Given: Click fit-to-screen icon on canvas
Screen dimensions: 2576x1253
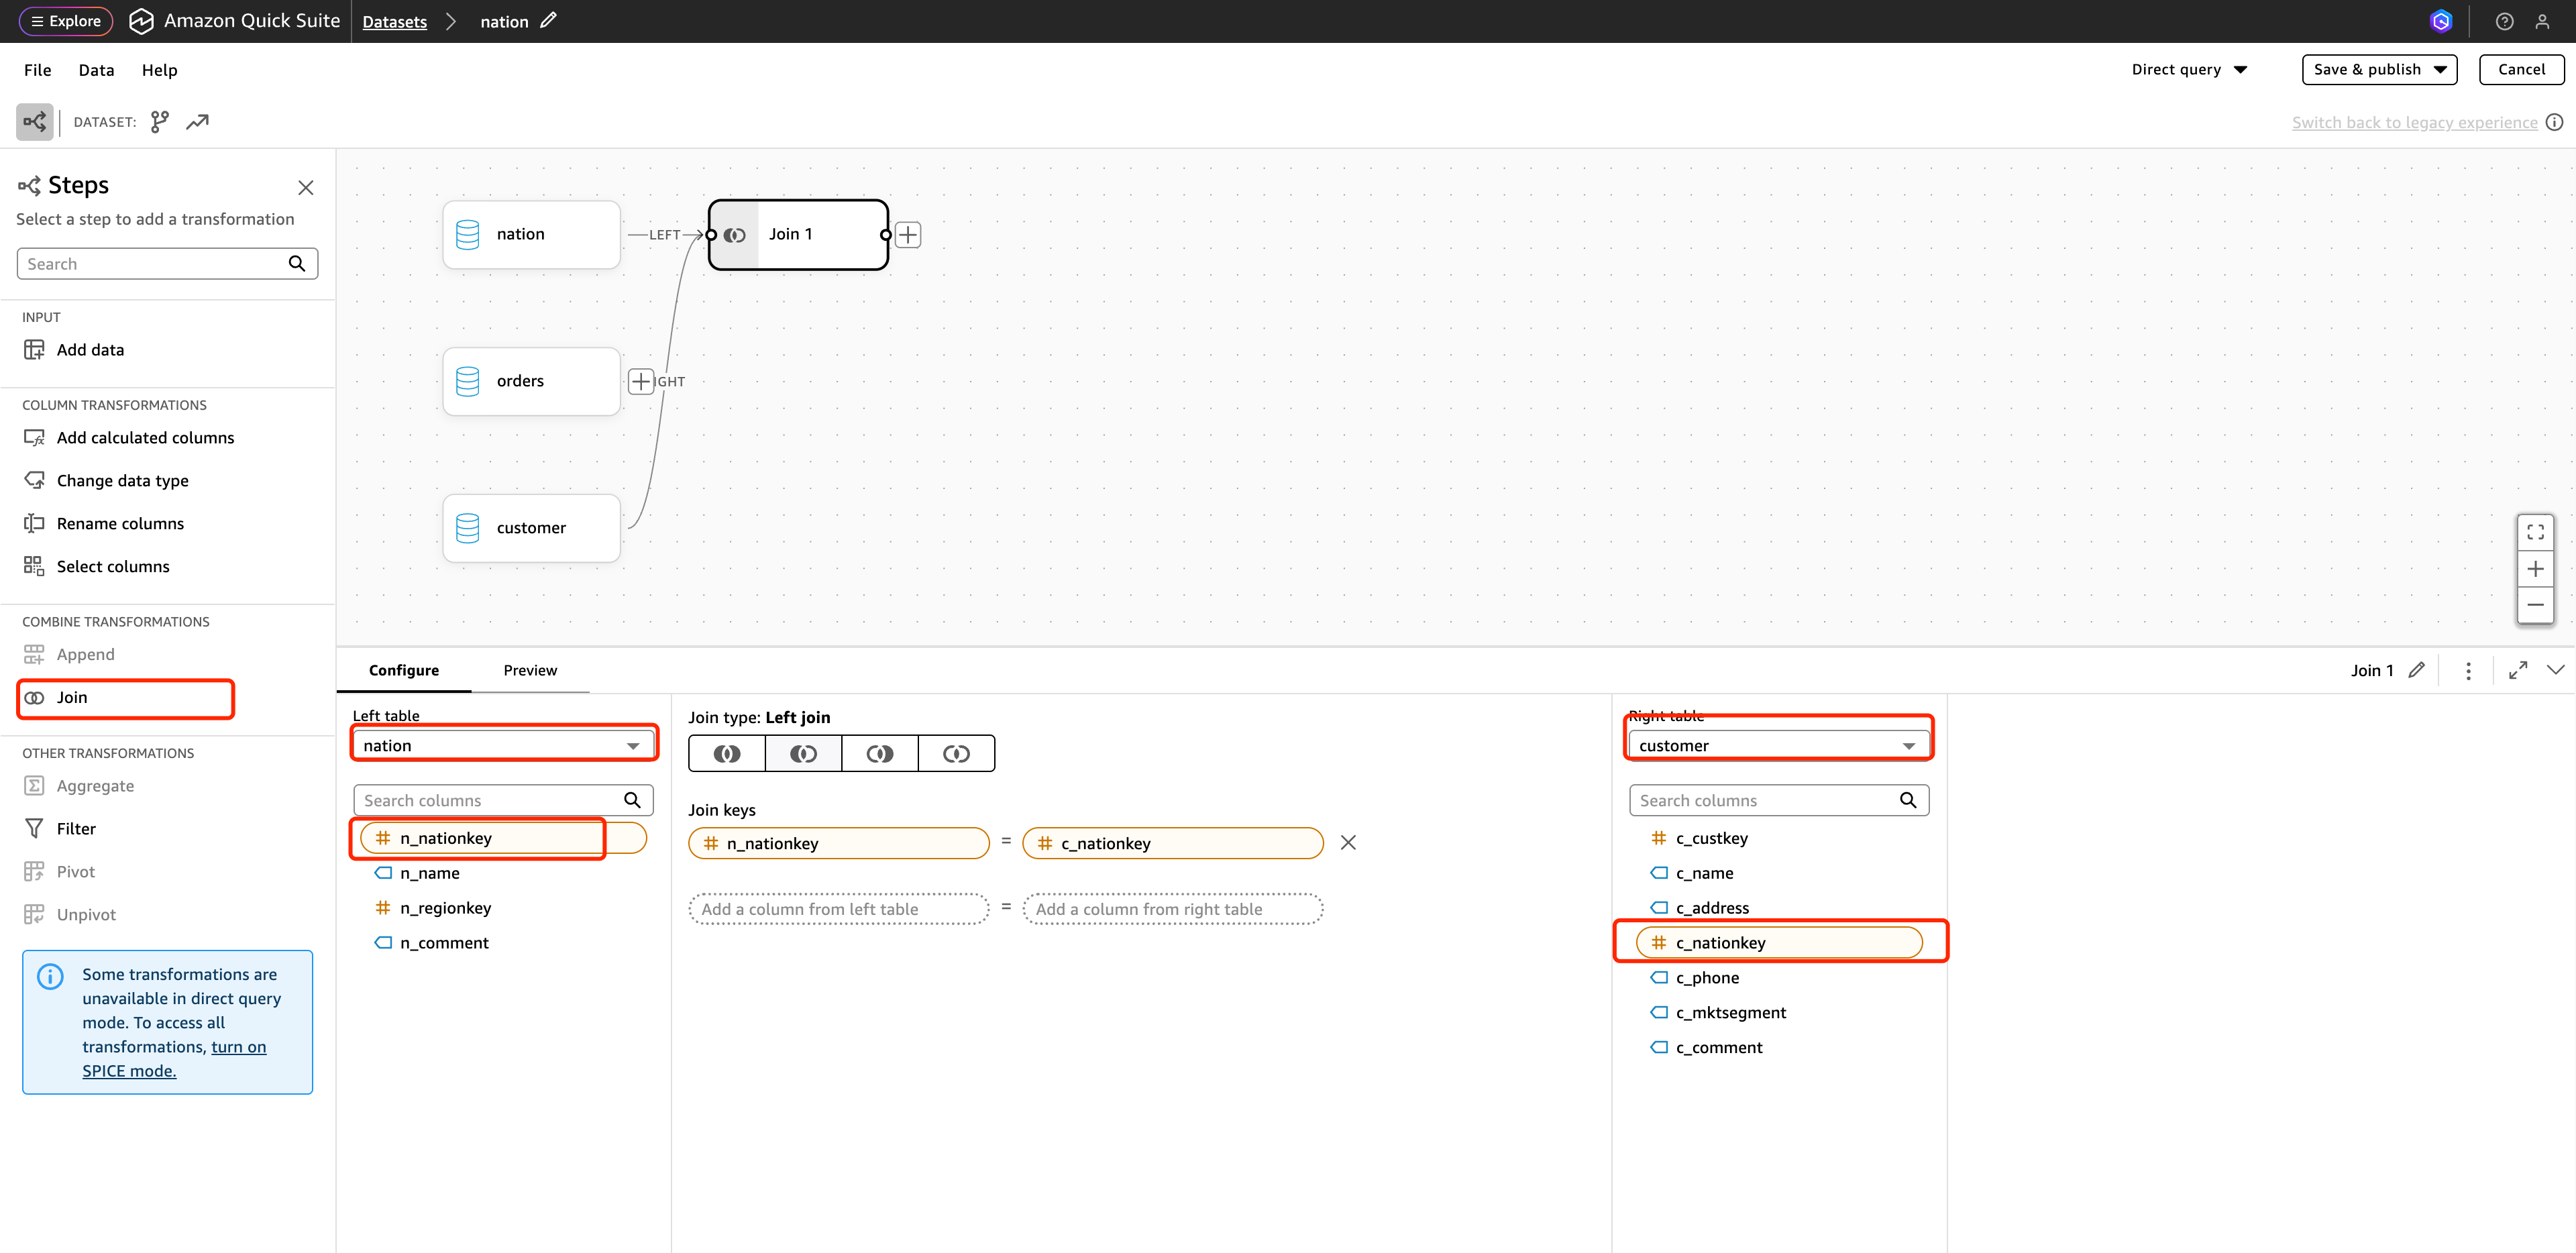Looking at the screenshot, I should pos(2535,532).
